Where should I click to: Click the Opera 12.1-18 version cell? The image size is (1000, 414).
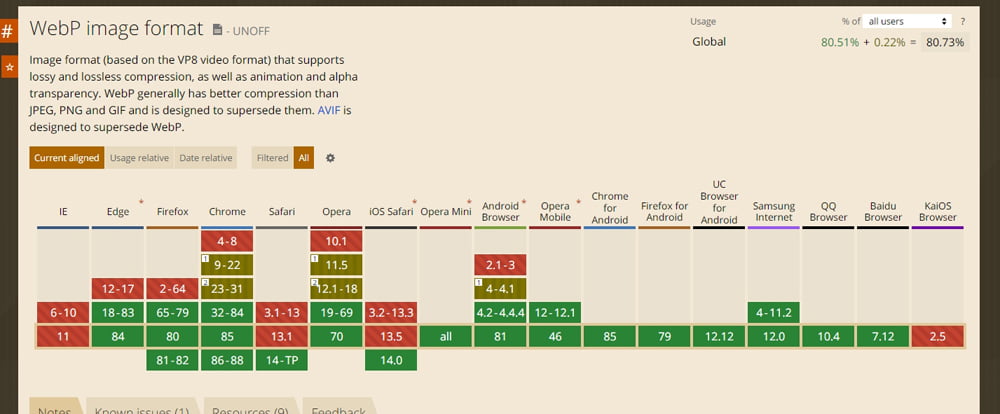[336, 288]
